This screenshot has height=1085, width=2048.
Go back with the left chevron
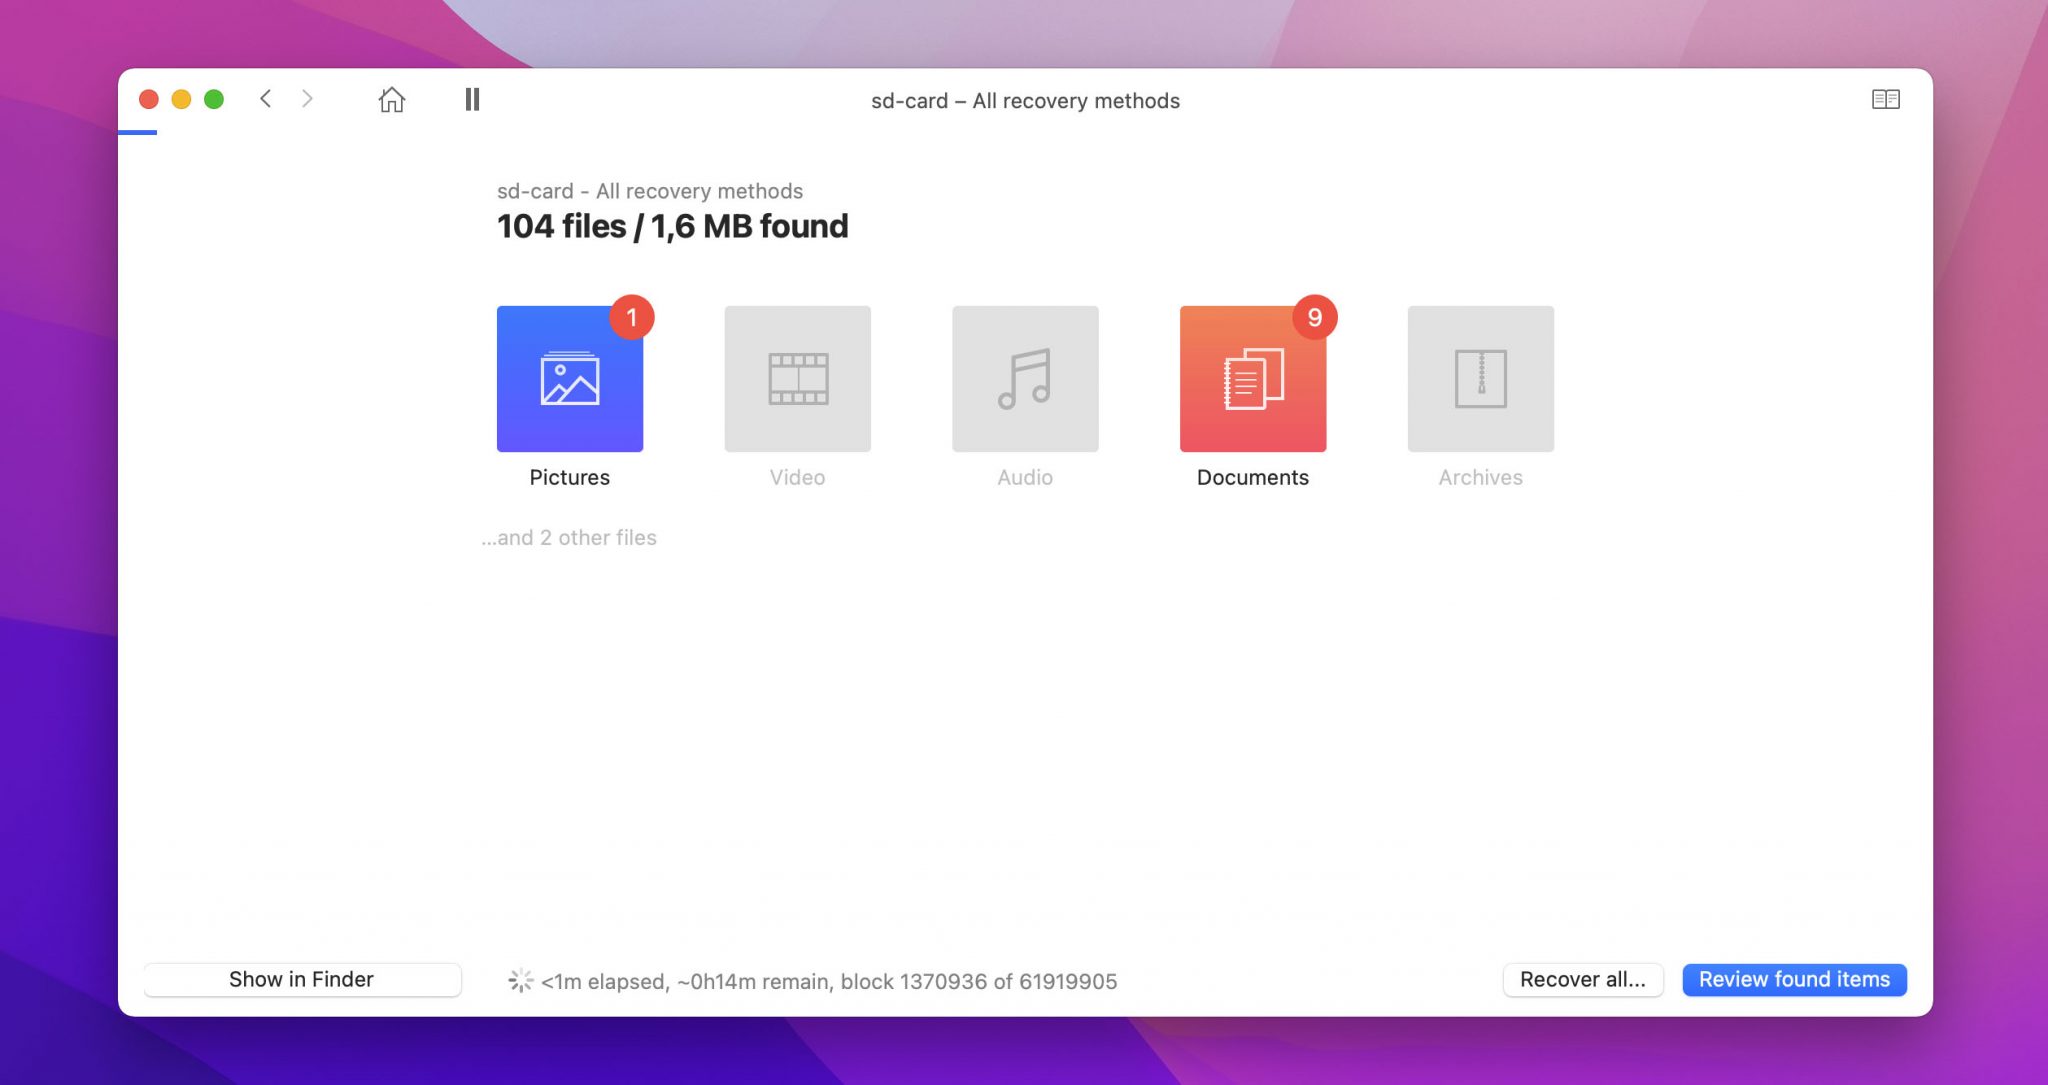point(266,98)
